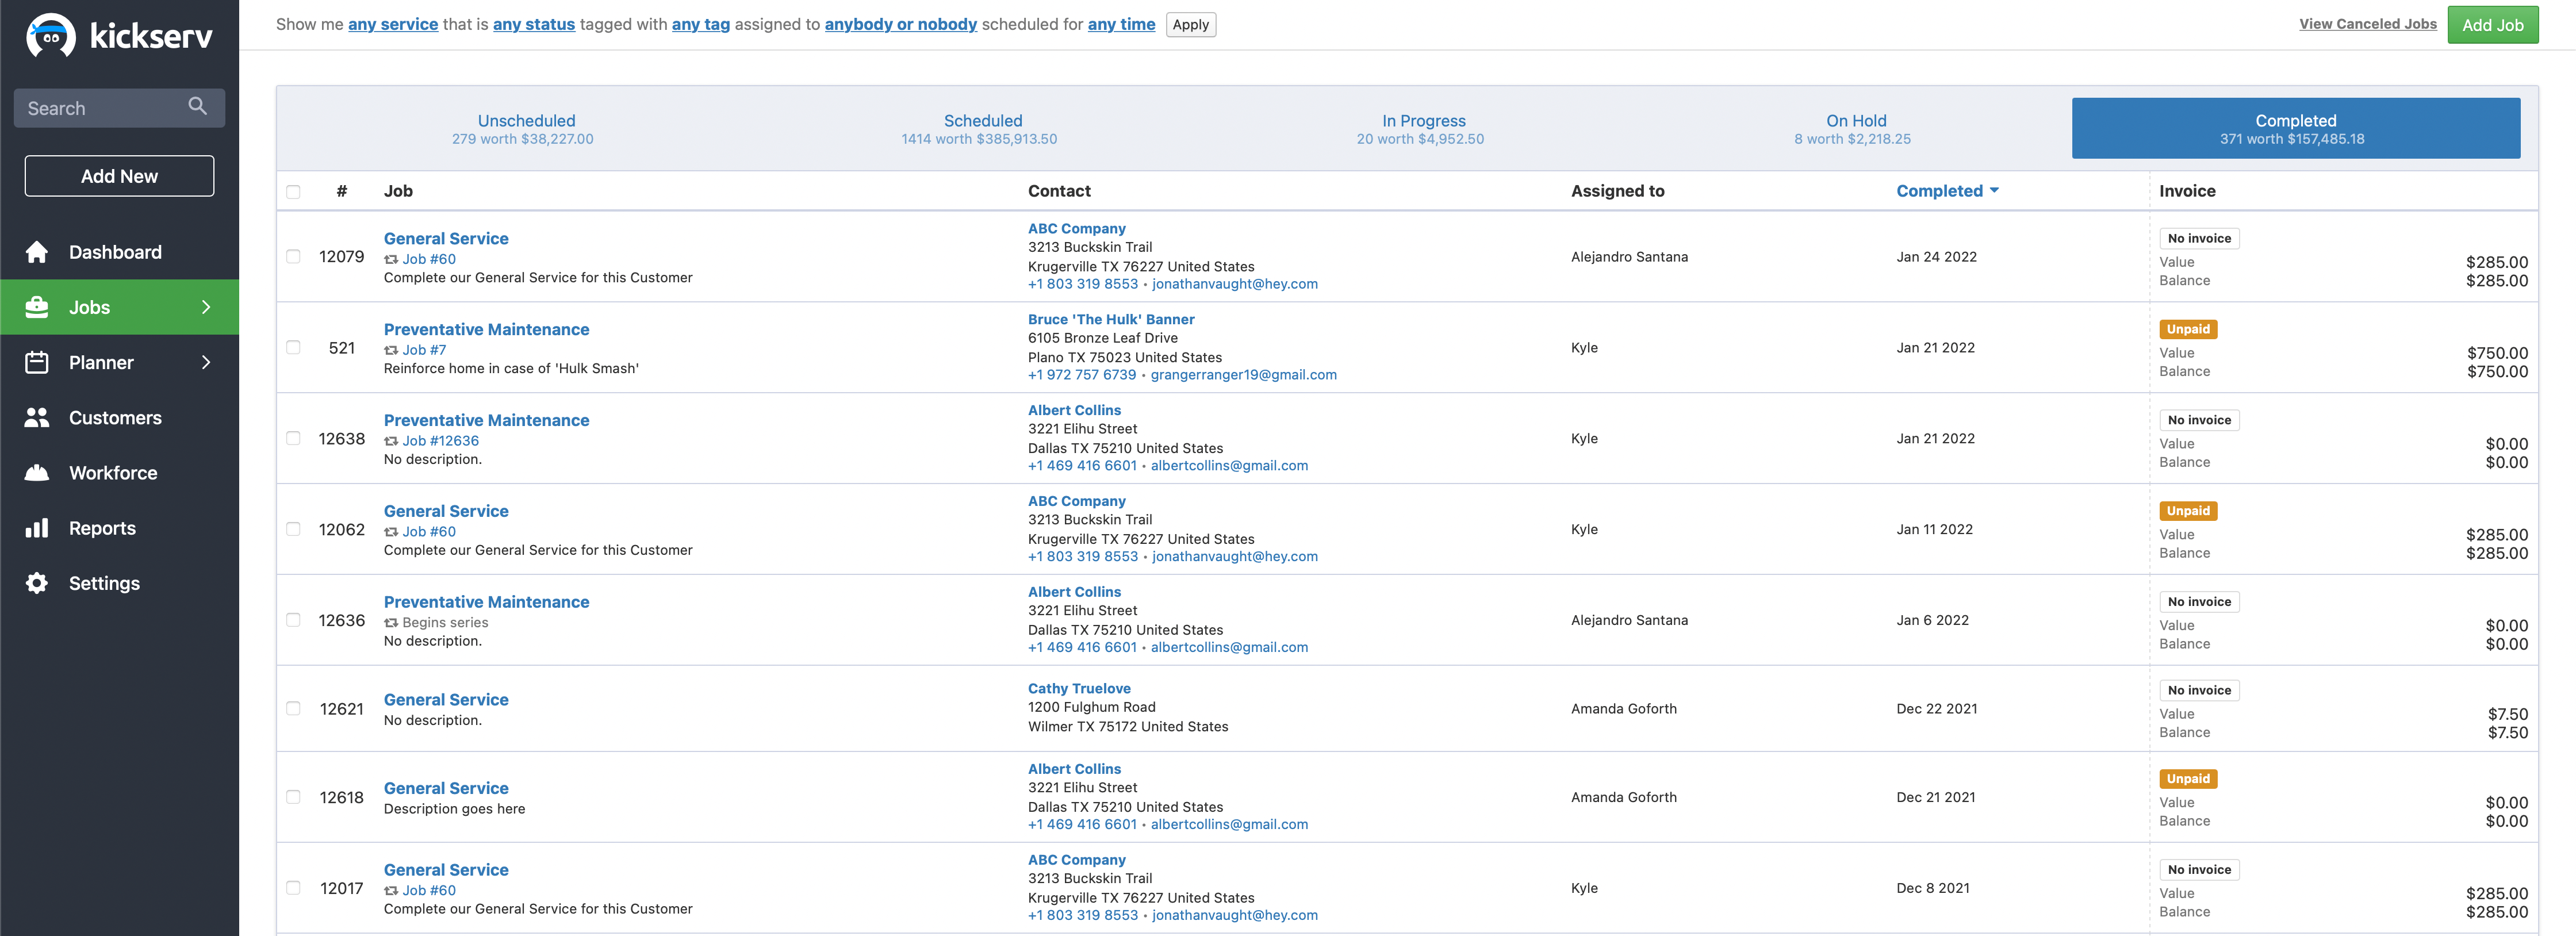Click the Jobs briefcase icon
Viewport: 2576px width, 936px height.
[x=37, y=307]
